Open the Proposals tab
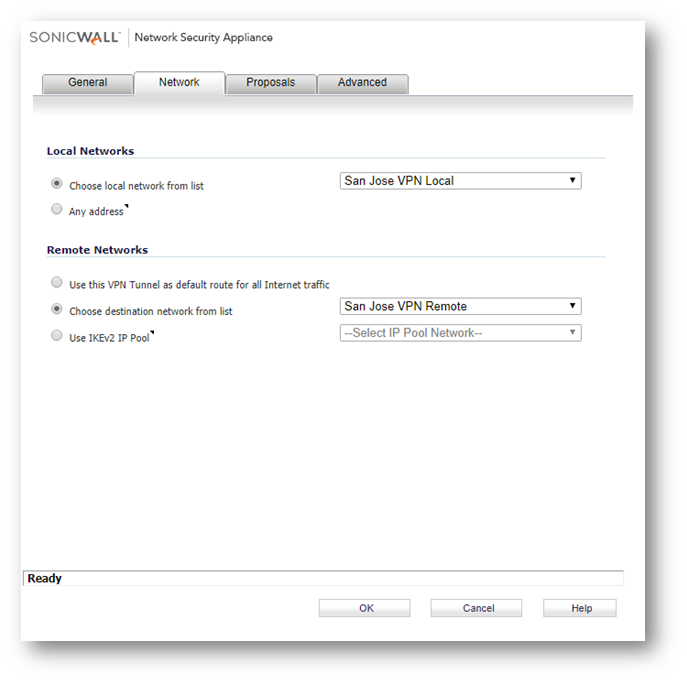 point(271,83)
